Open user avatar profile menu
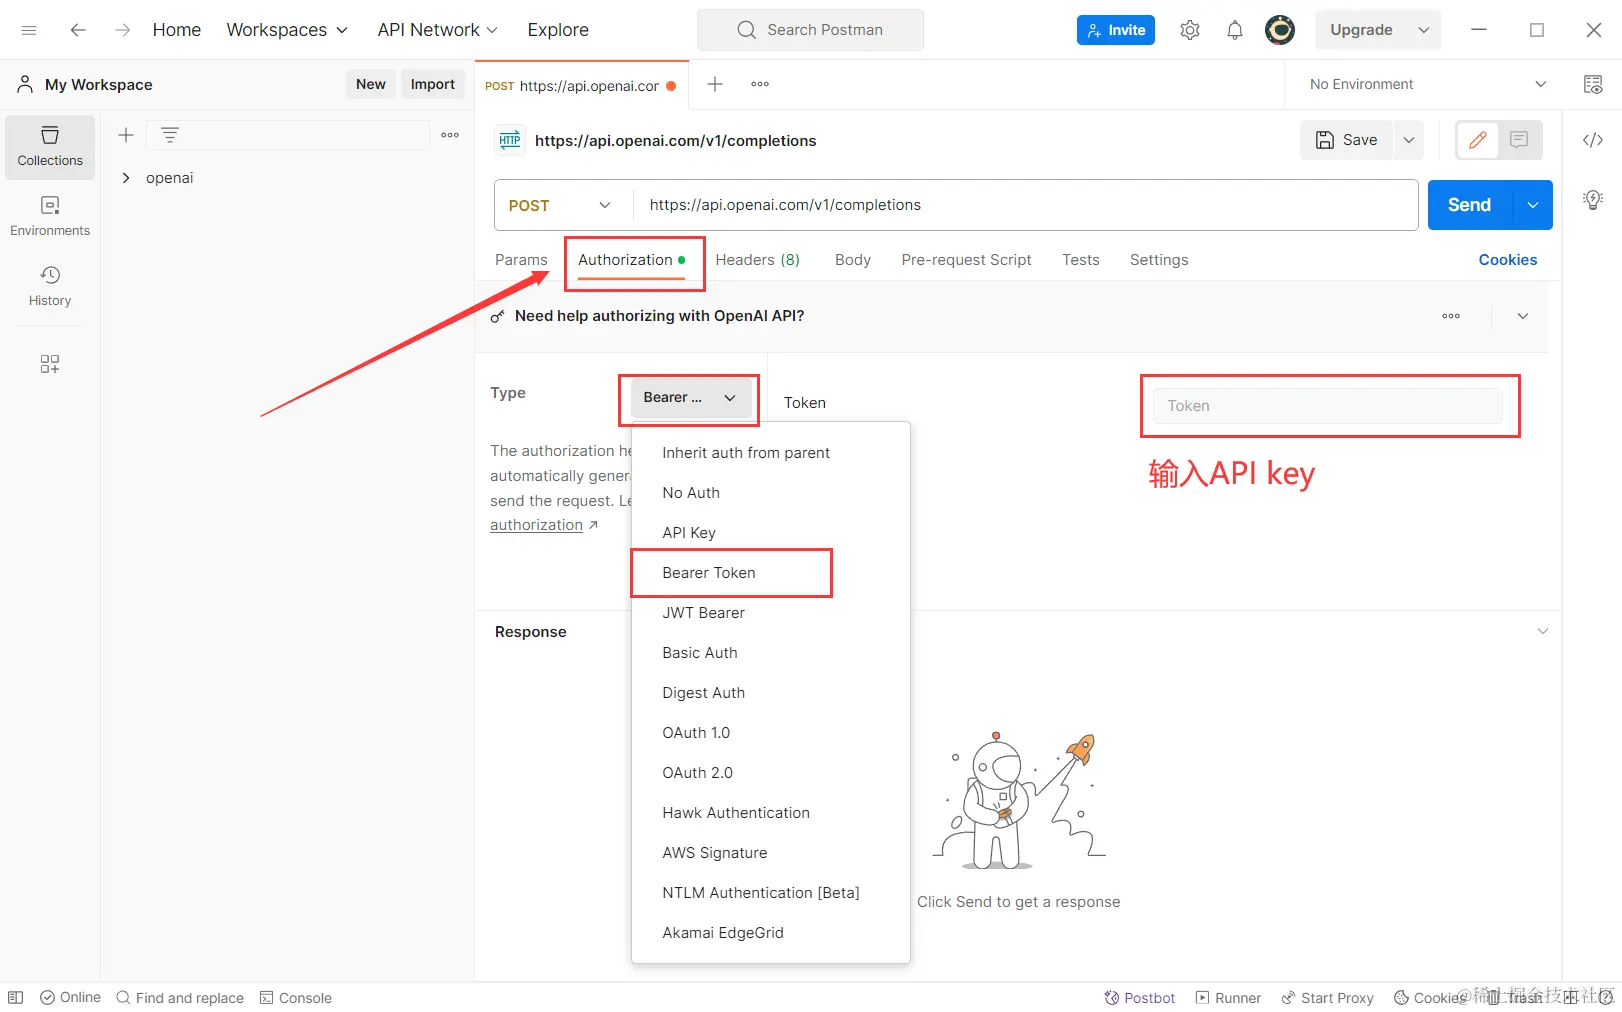Viewport: 1622px width, 1012px height. pos(1280,30)
